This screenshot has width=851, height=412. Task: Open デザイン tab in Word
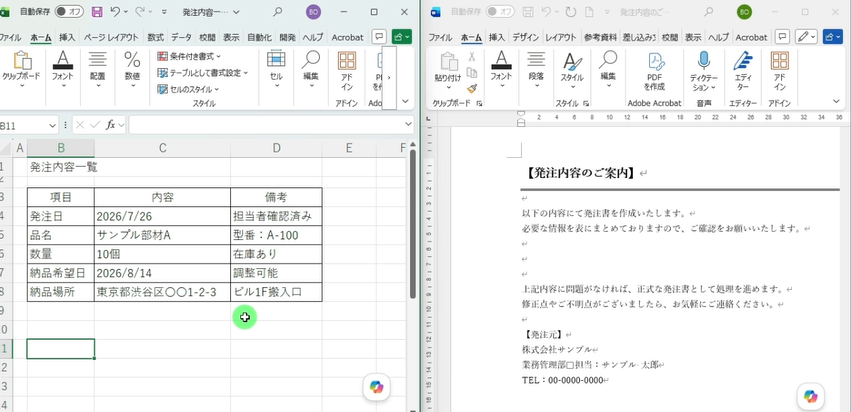tap(525, 37)
